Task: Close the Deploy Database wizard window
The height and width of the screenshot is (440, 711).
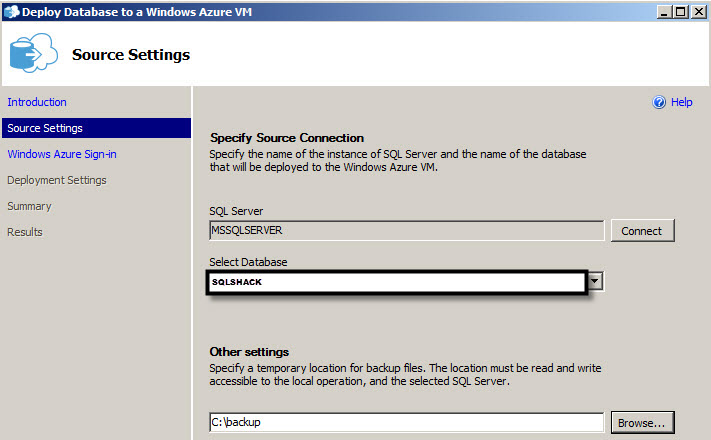Action: point(699,11)
